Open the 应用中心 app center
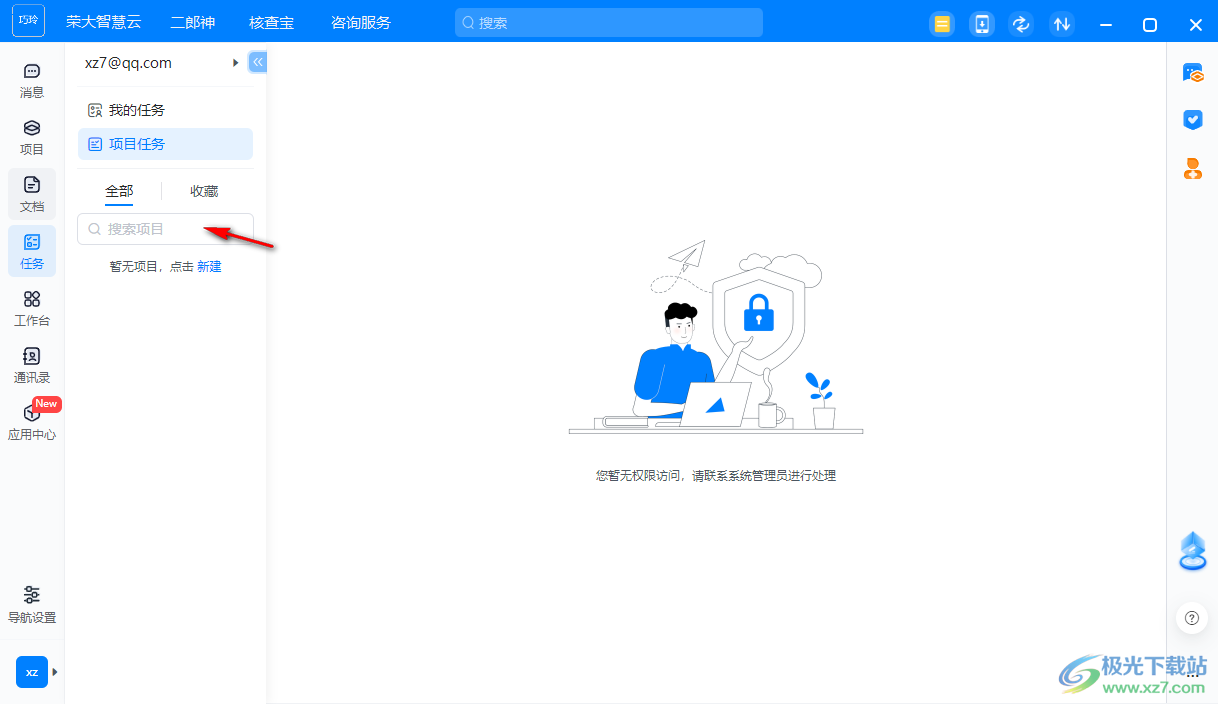 coord(32,423)
